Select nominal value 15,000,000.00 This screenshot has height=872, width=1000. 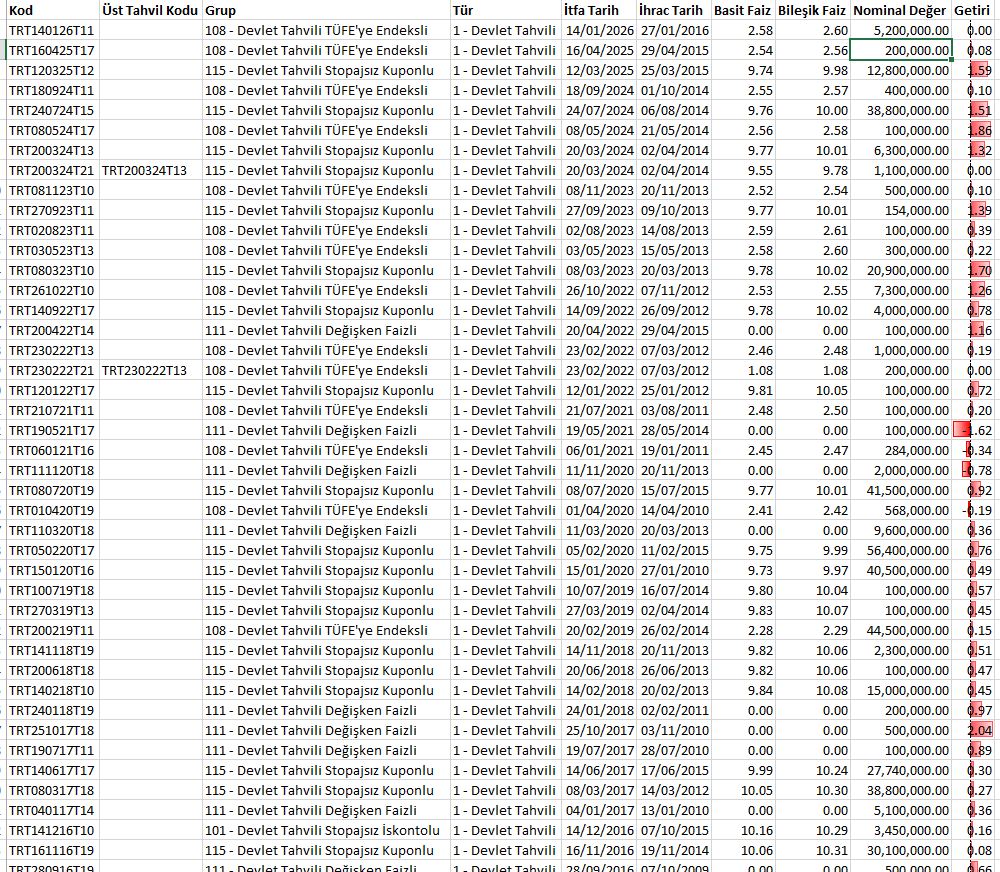pyautogui.click(x=901, y=691)
